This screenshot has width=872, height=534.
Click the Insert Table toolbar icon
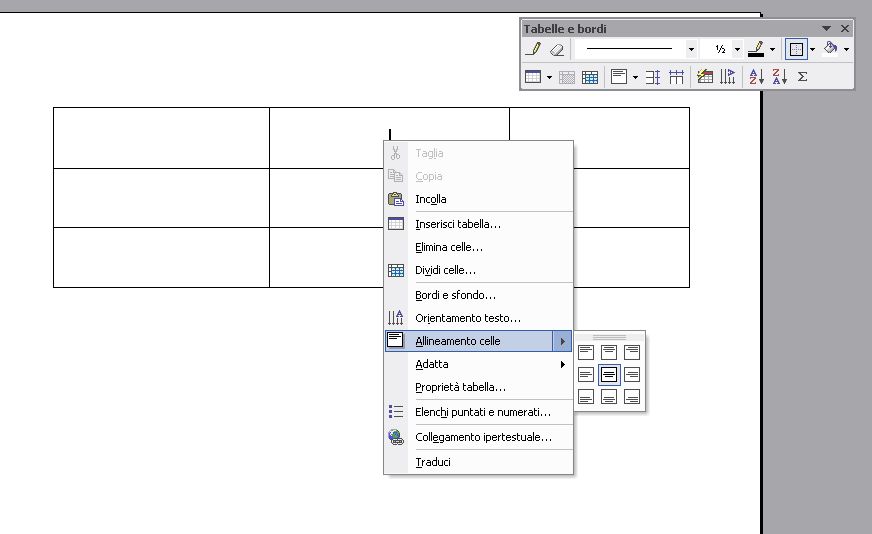coord(533,77)
